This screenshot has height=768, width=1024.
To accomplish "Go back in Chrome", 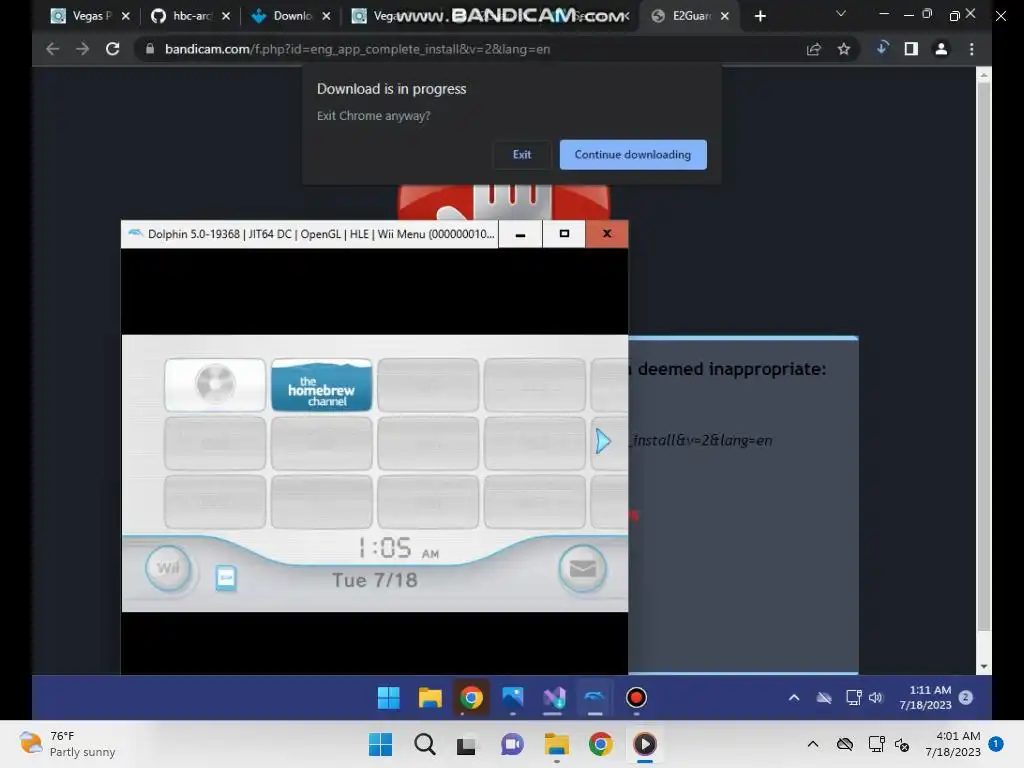I will coord(53,49).
